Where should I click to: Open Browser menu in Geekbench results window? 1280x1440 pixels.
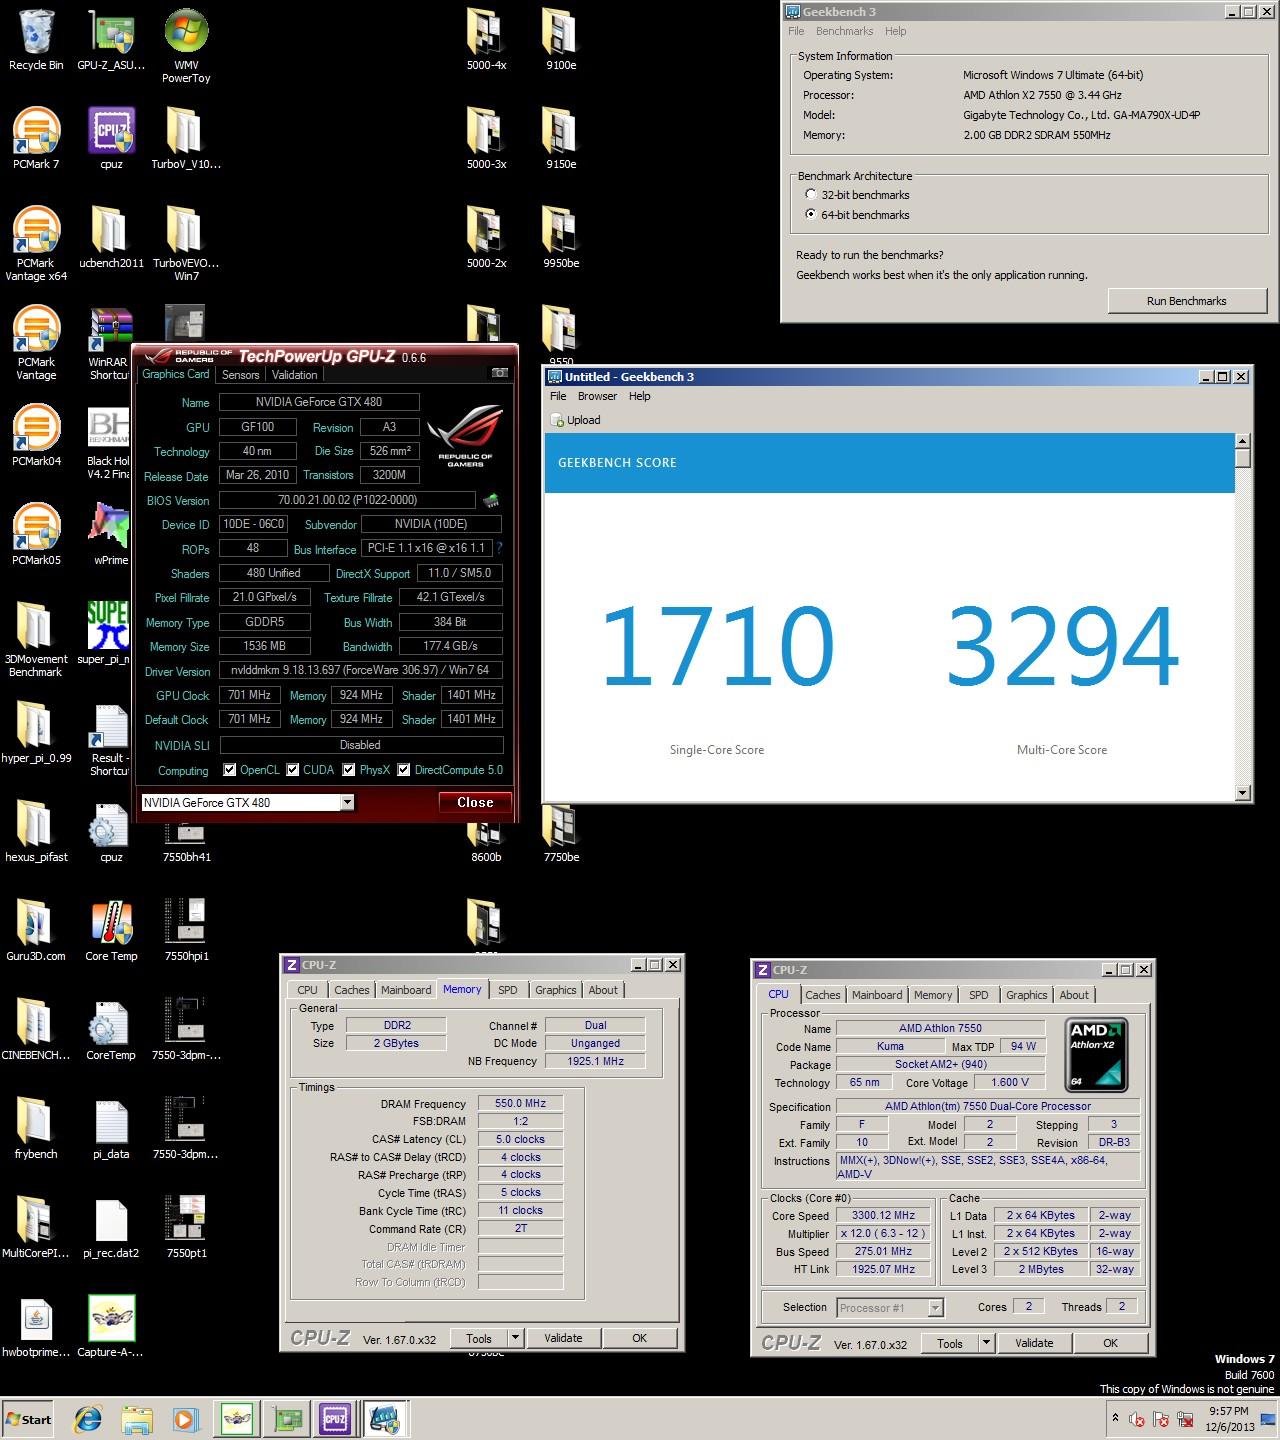pyautogui.click(x=597, y=396)
